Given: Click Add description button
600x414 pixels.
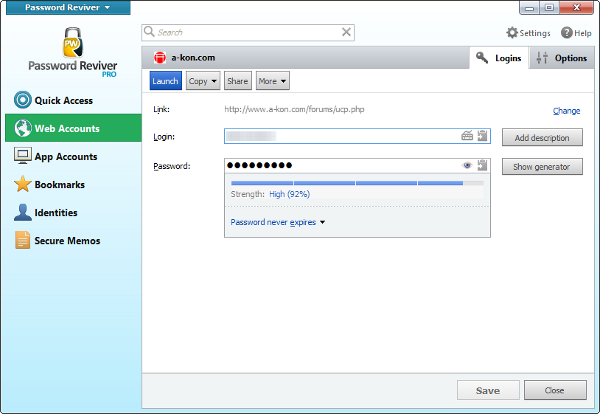Looking at the screenshot, I should 542,138.
